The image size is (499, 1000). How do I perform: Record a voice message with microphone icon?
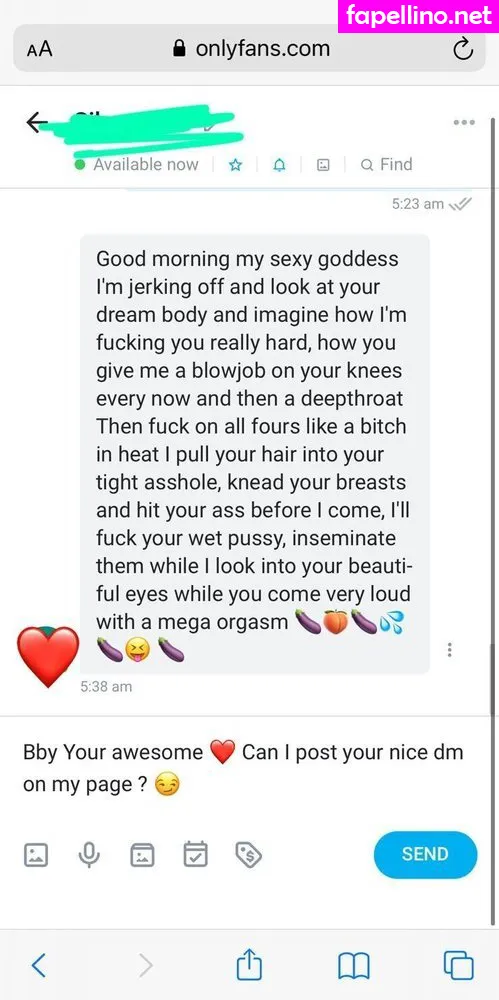(x=89, y=855)
